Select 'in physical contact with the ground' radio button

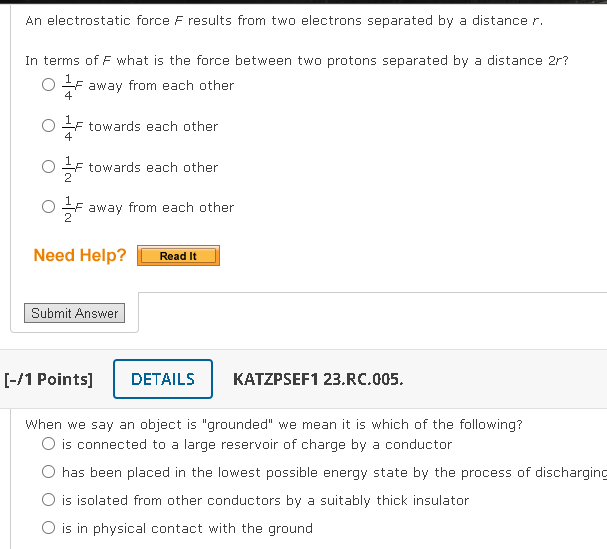48,528
